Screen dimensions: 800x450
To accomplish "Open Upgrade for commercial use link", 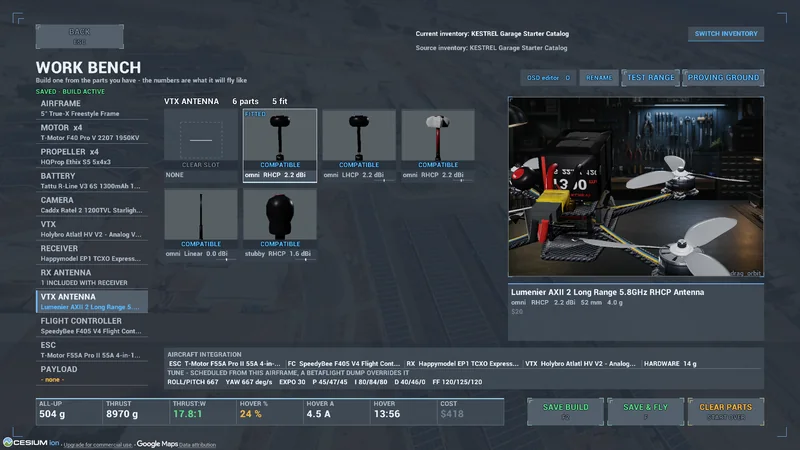I will 97,445.
